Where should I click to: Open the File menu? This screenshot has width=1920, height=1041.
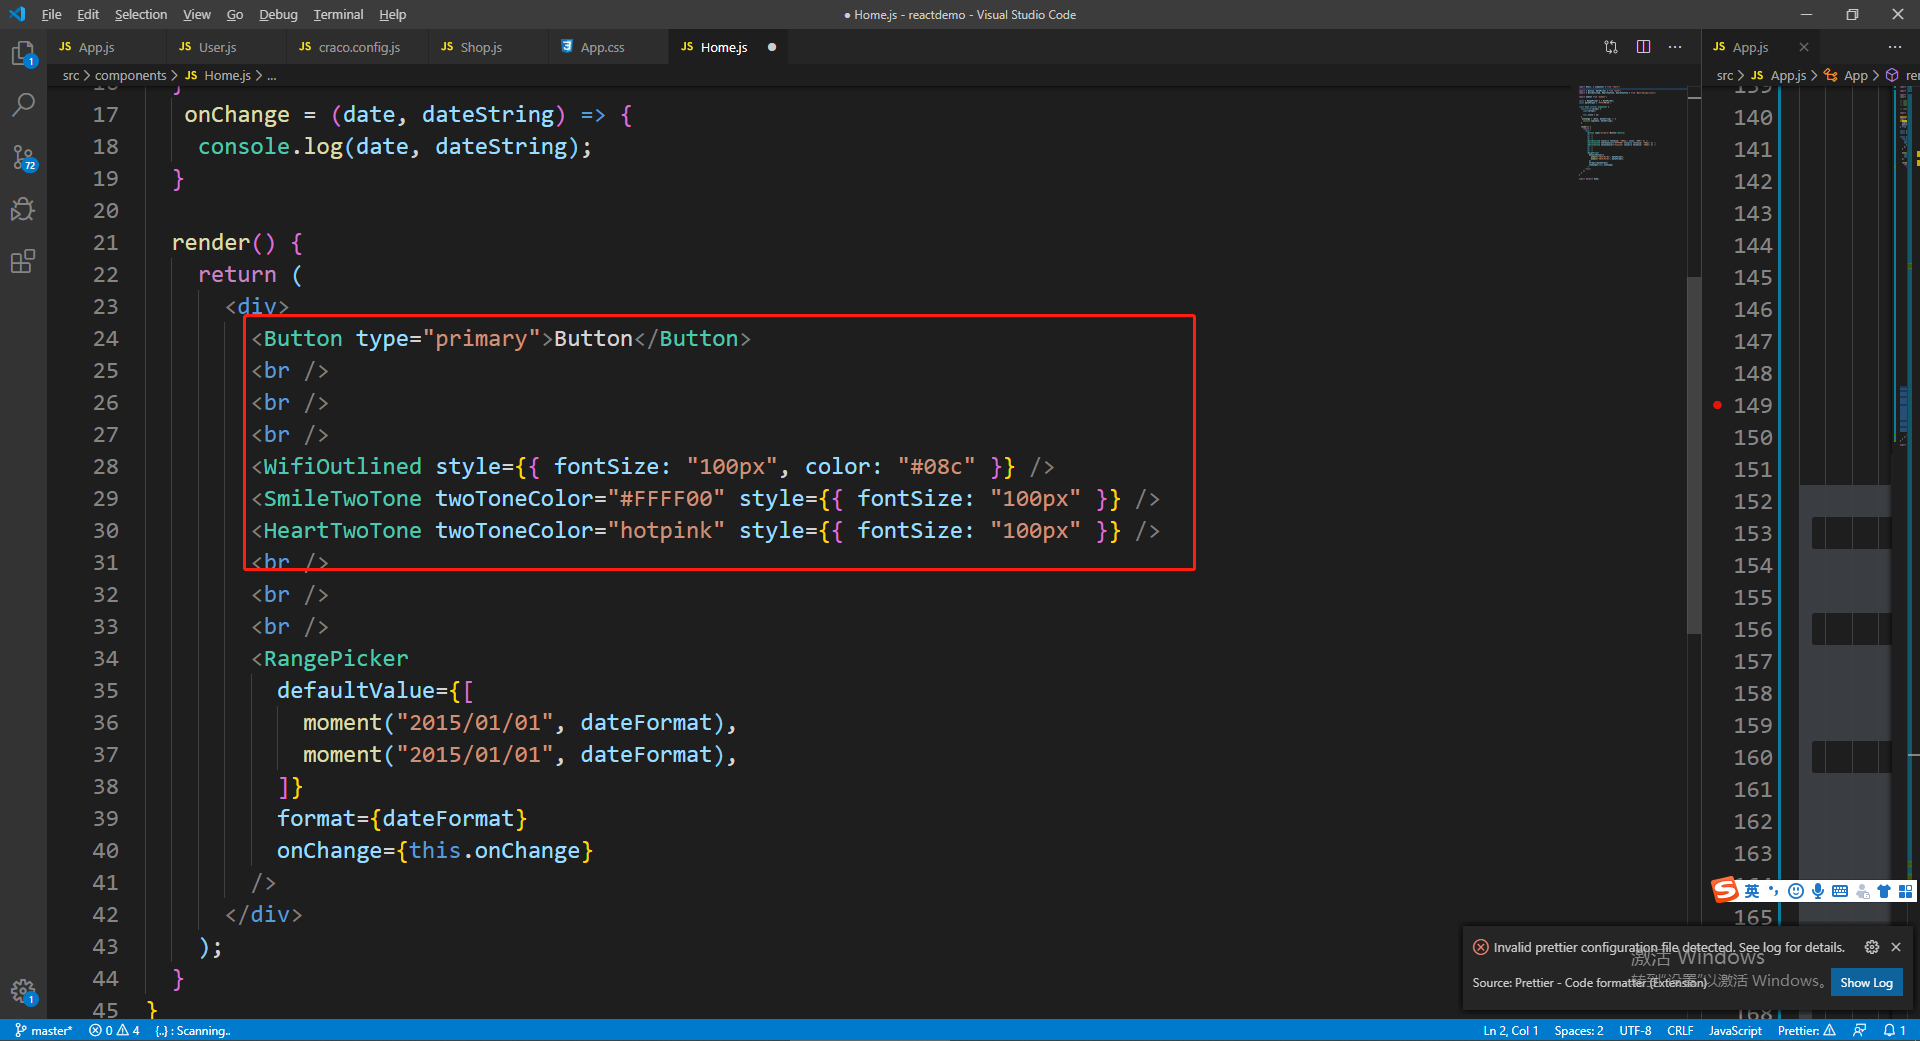pos(52,14)
